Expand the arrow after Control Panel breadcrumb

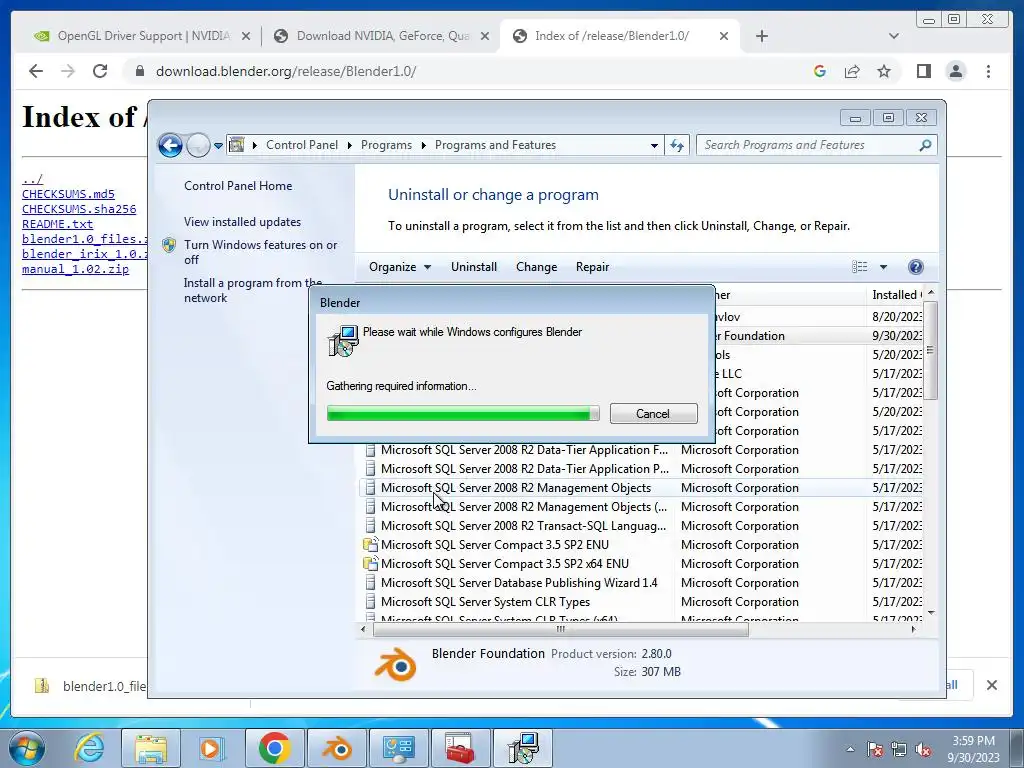(349, 145)
